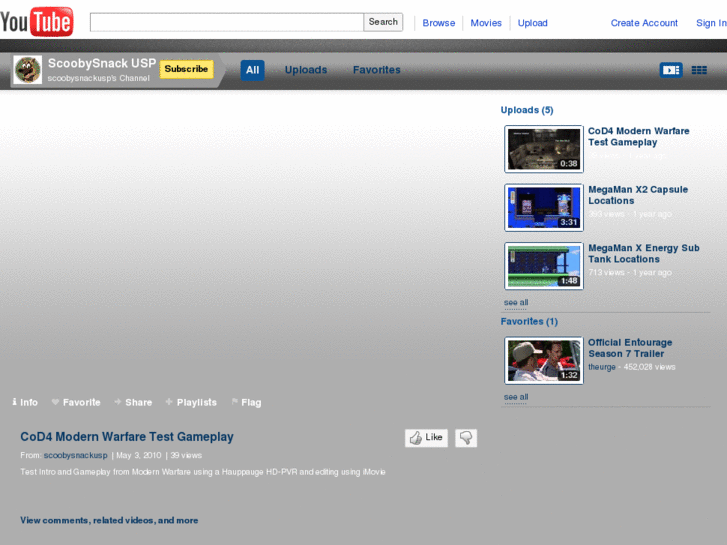Open the Movies link
The width and height of the screenshot is (727, 545).
(x=486, y=23)
